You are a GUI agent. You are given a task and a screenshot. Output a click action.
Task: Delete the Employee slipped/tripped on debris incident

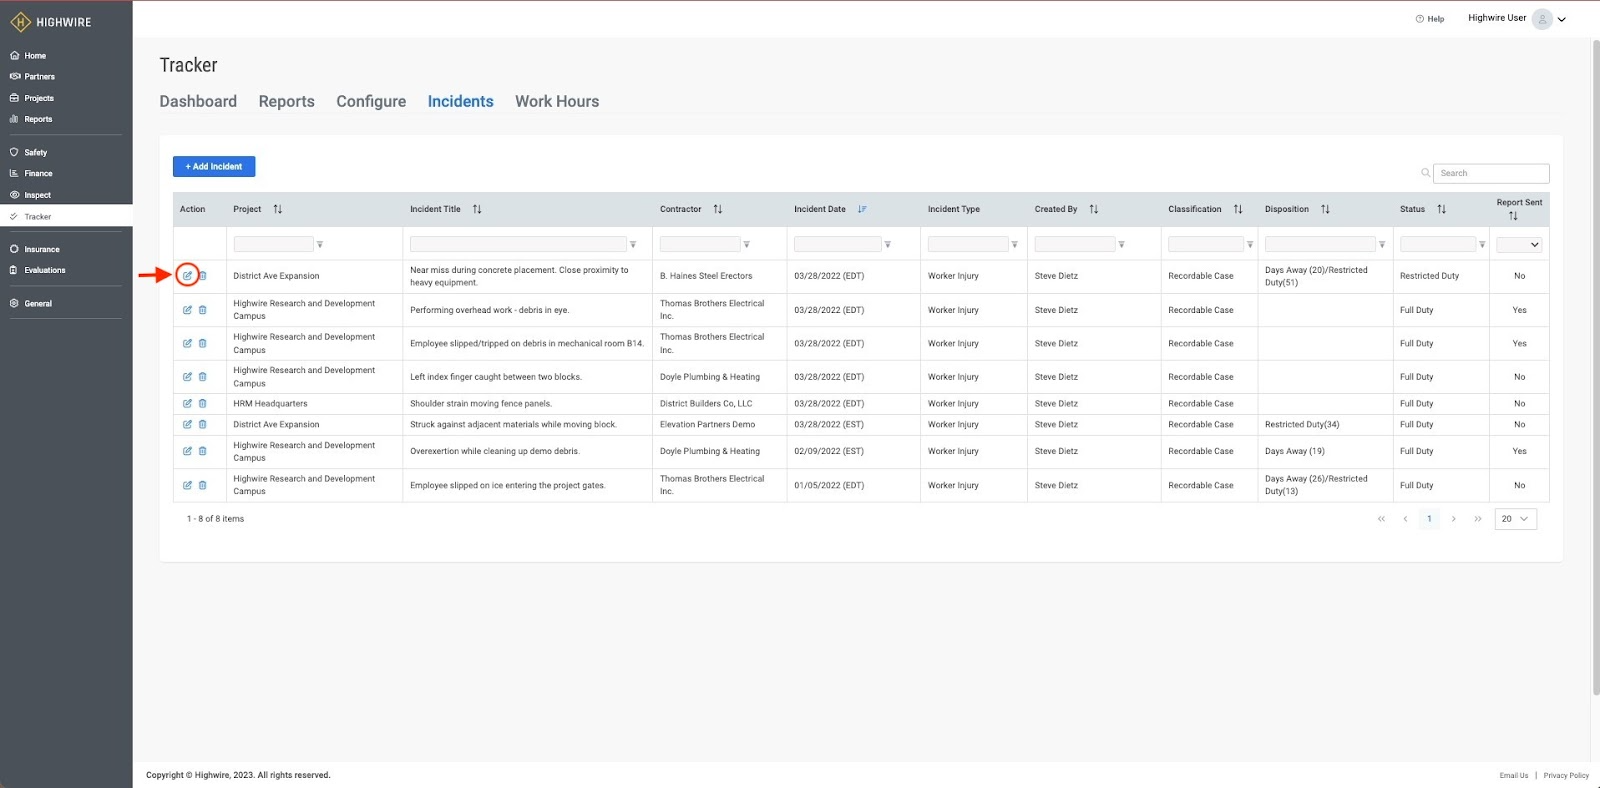point(202,343)
